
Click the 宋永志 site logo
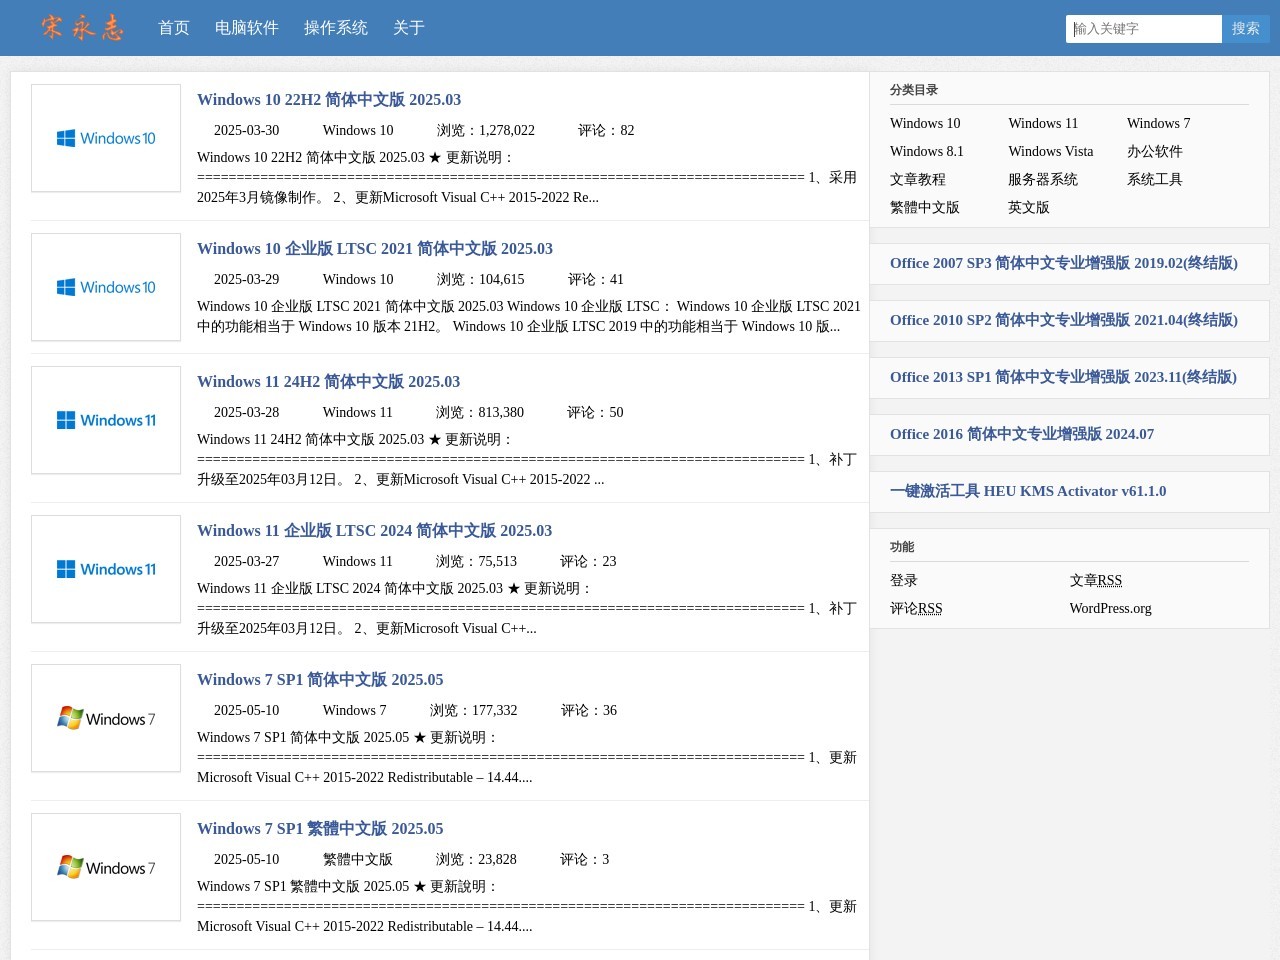pos(83,27)
